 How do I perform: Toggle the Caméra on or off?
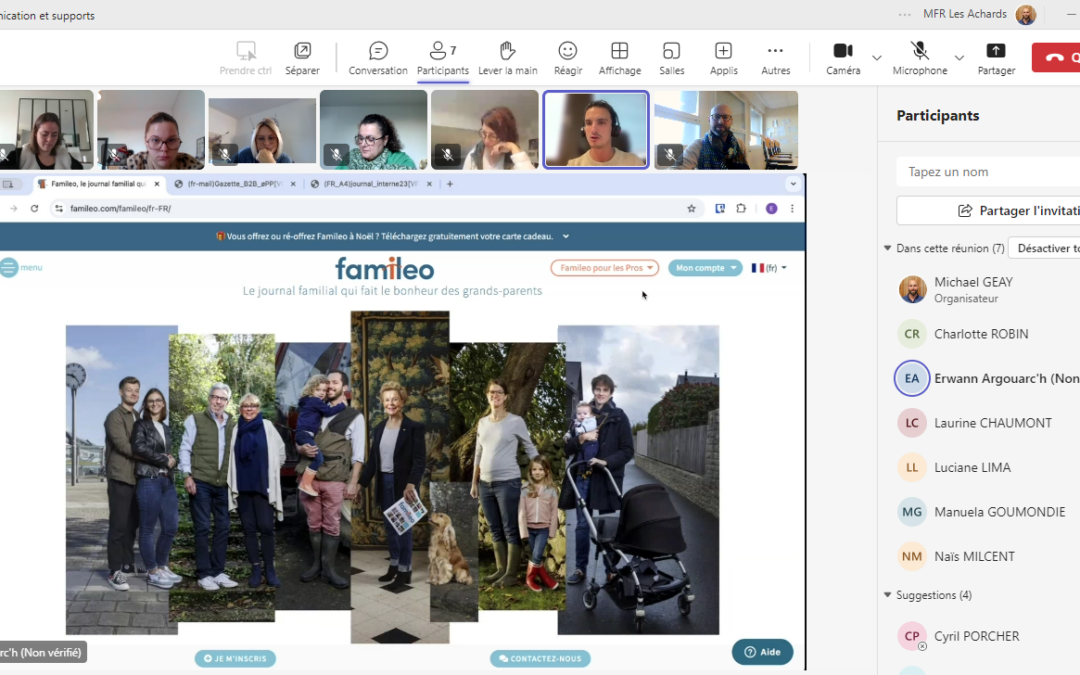[x=843, y=59]
